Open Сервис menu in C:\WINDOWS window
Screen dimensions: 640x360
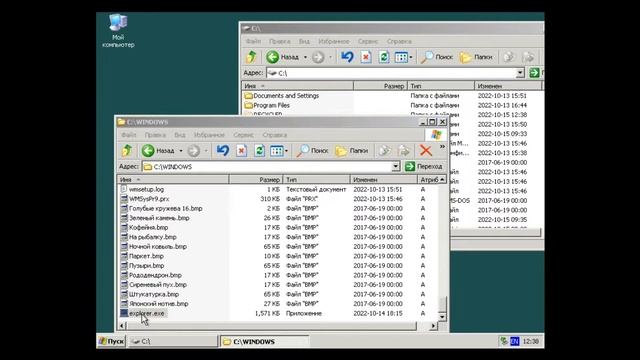tap(243, 135)
